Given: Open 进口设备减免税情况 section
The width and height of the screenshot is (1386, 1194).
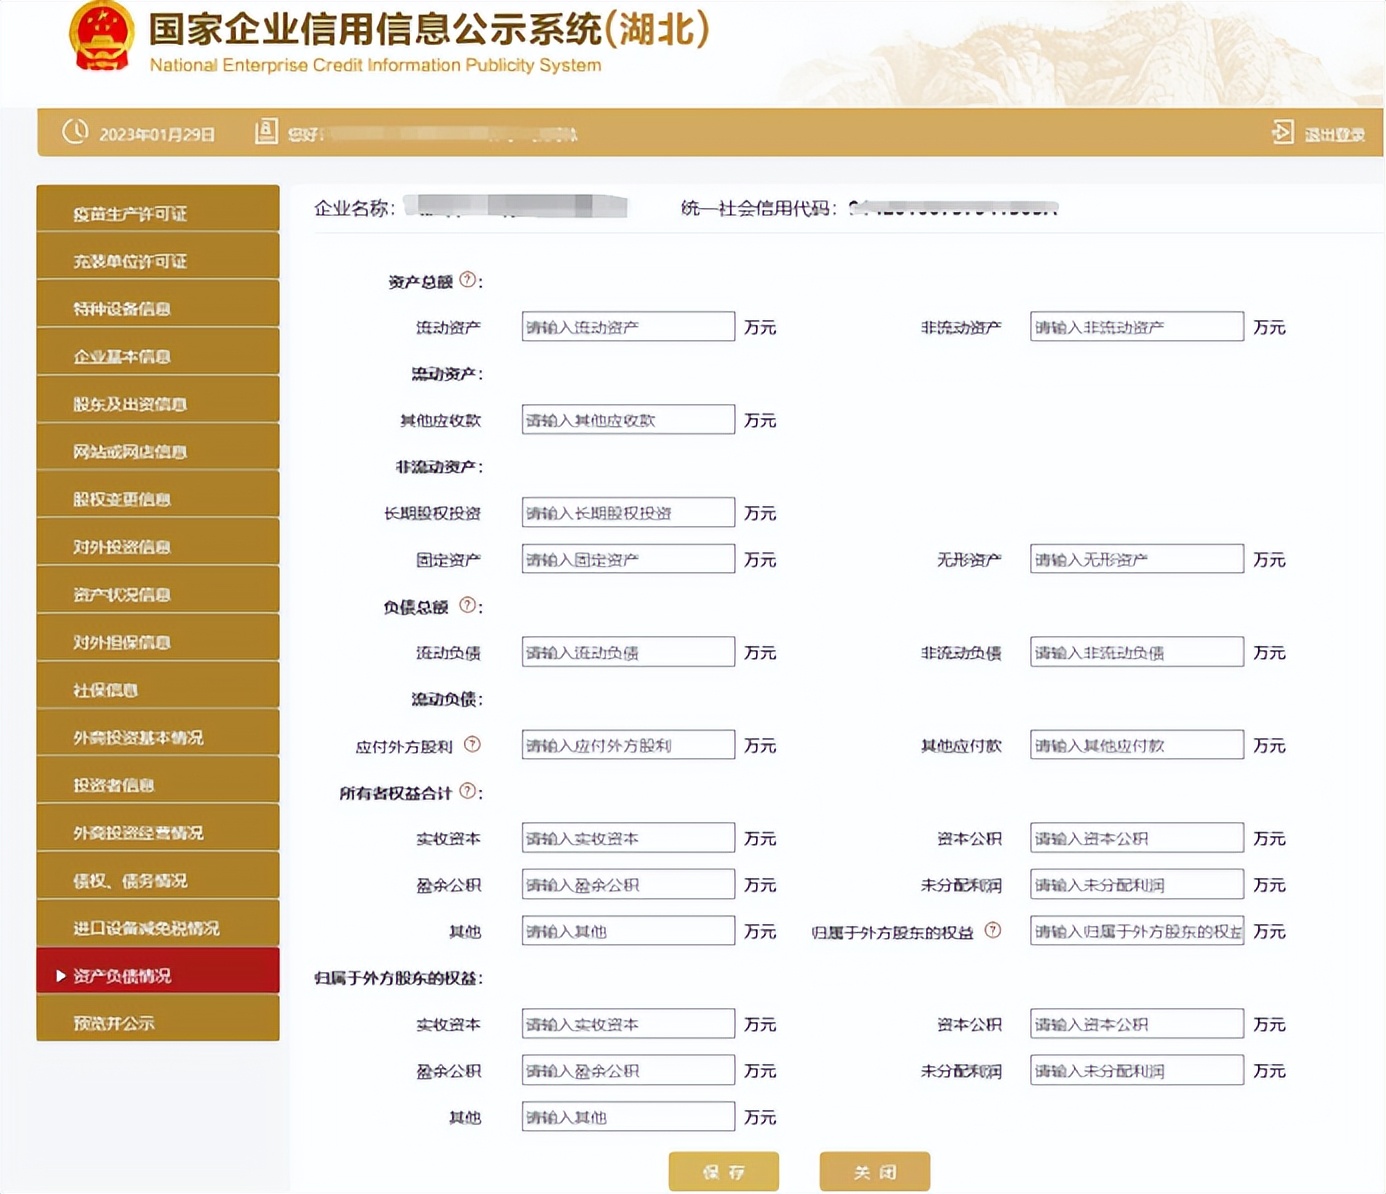Looking at the screenshot, I should [157, 927].
